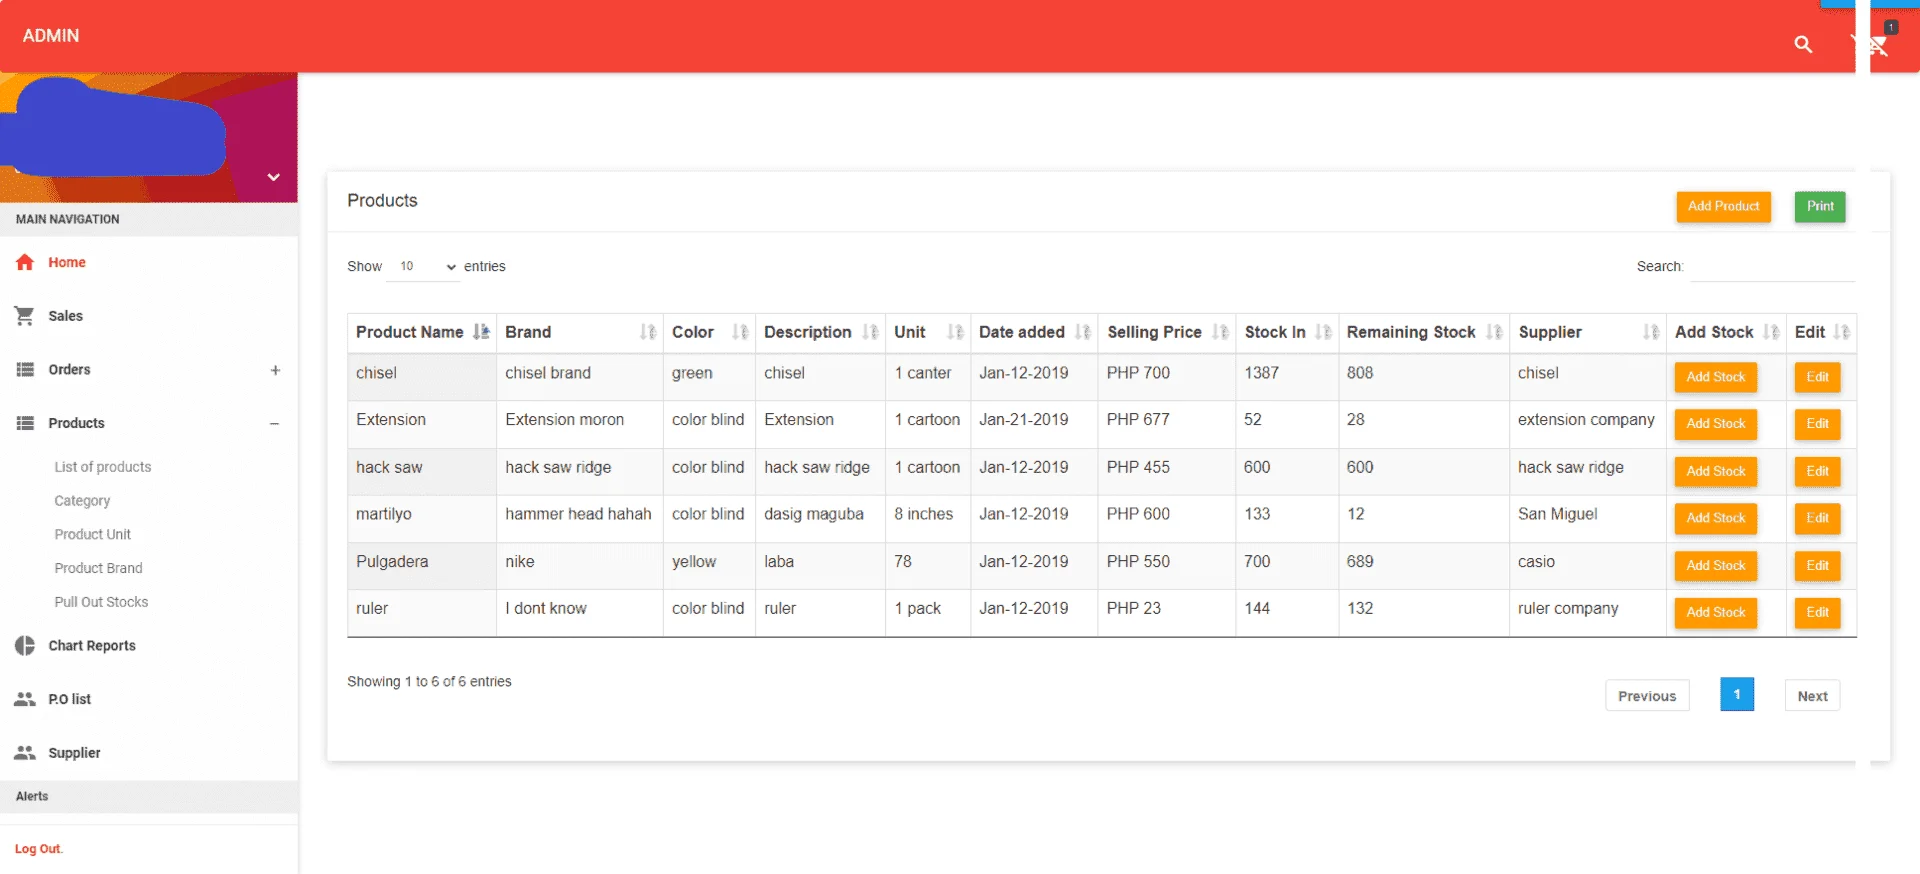
Task: Sort table by Supplier column arrows
Action: tap(1651, 332)
